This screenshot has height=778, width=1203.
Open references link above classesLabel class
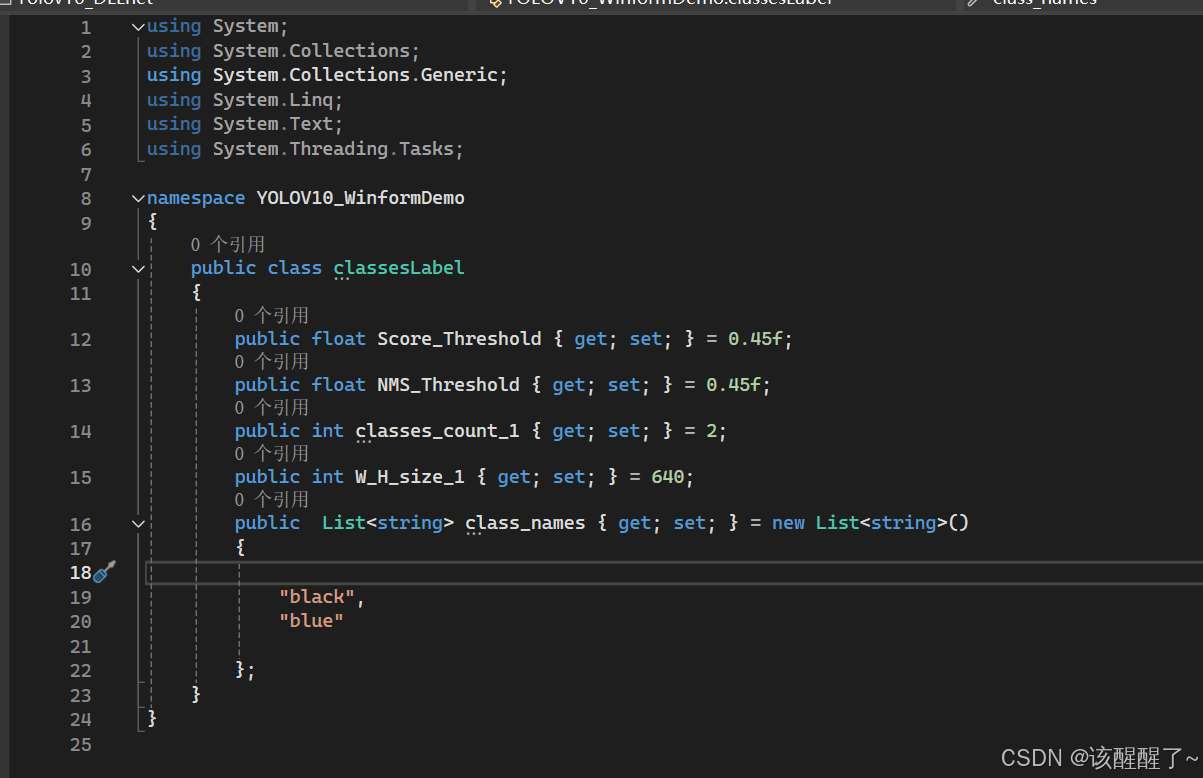(x=227, y=244)
